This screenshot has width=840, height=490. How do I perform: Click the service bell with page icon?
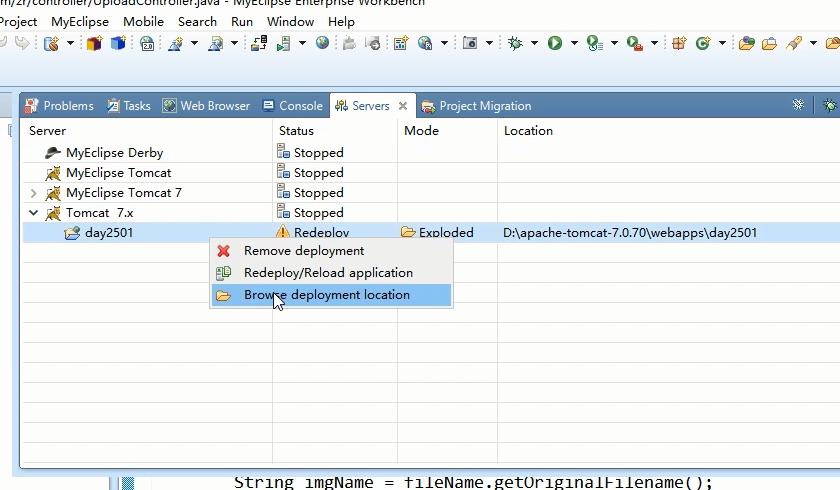215,43
